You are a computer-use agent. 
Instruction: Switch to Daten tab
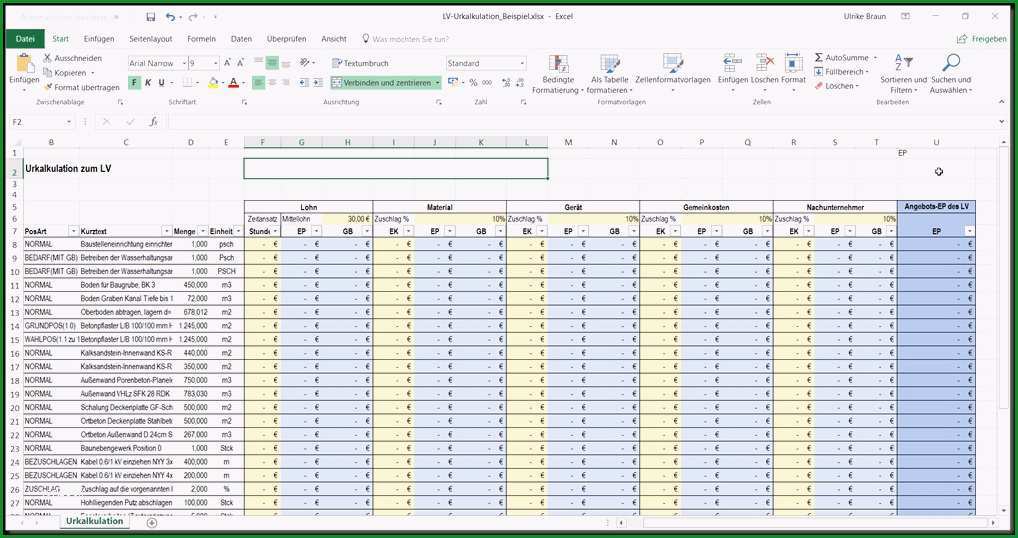tap(241, 39)
